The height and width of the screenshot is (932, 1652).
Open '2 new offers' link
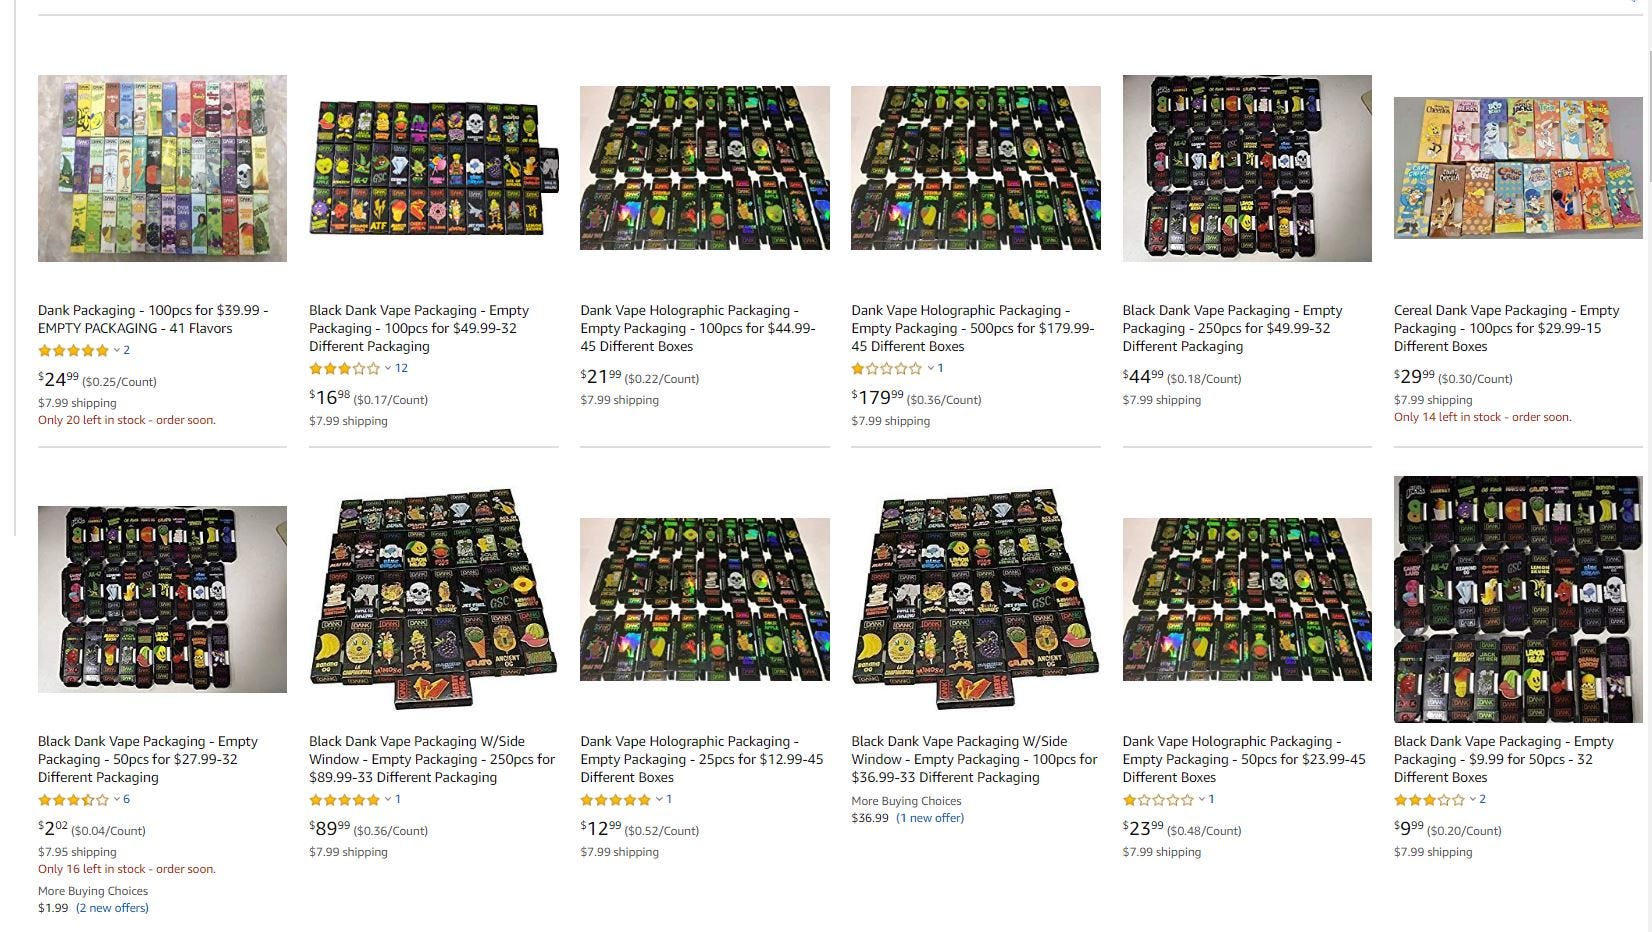112,908
